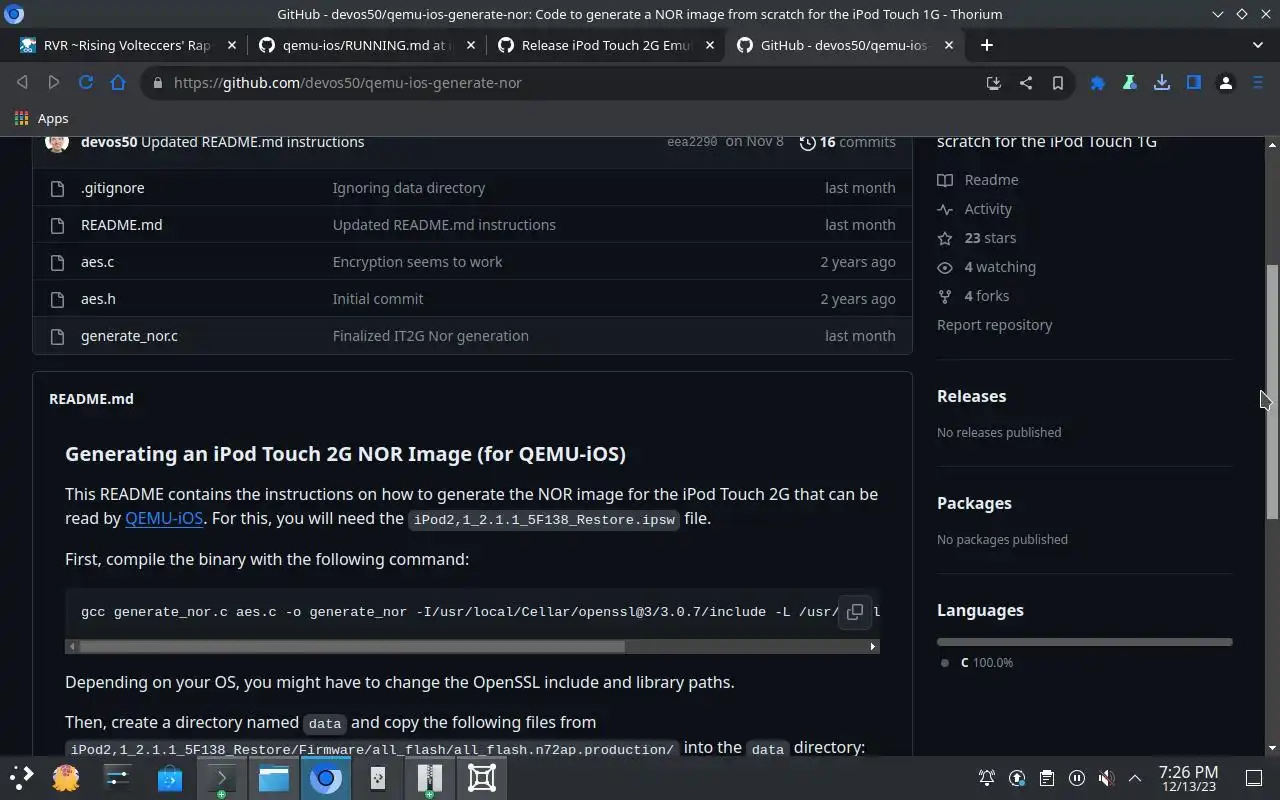Open repository Activity

[x=975, y=209]
